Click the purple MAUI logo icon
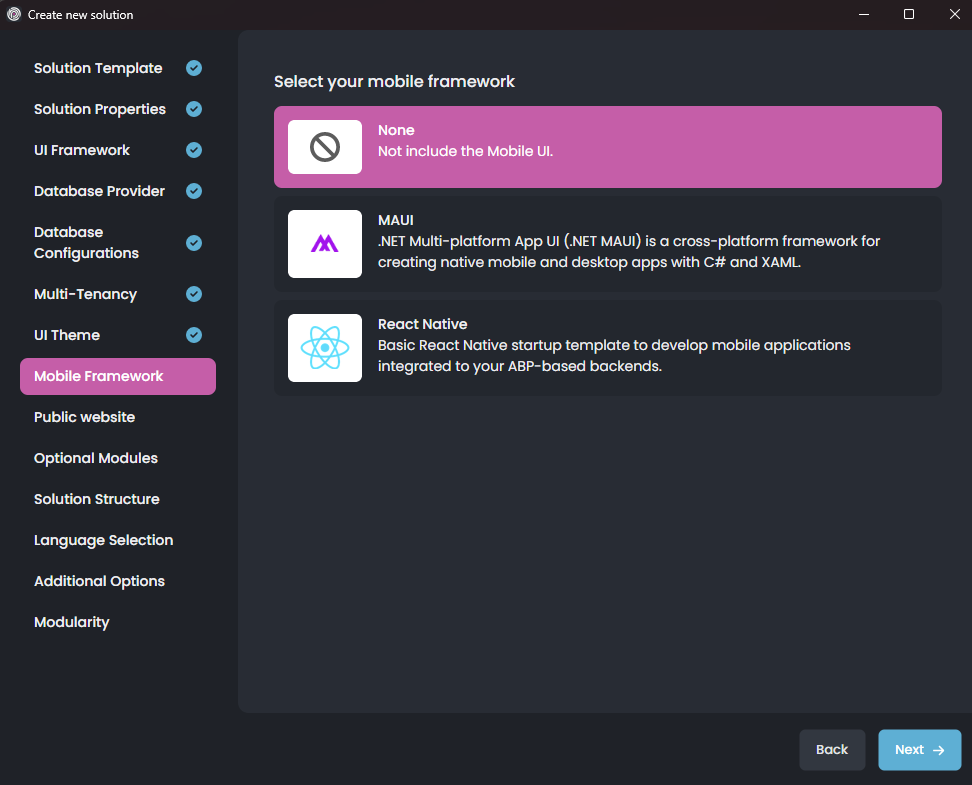This screenshot has width=972, height=785. (x=324, y=243)
